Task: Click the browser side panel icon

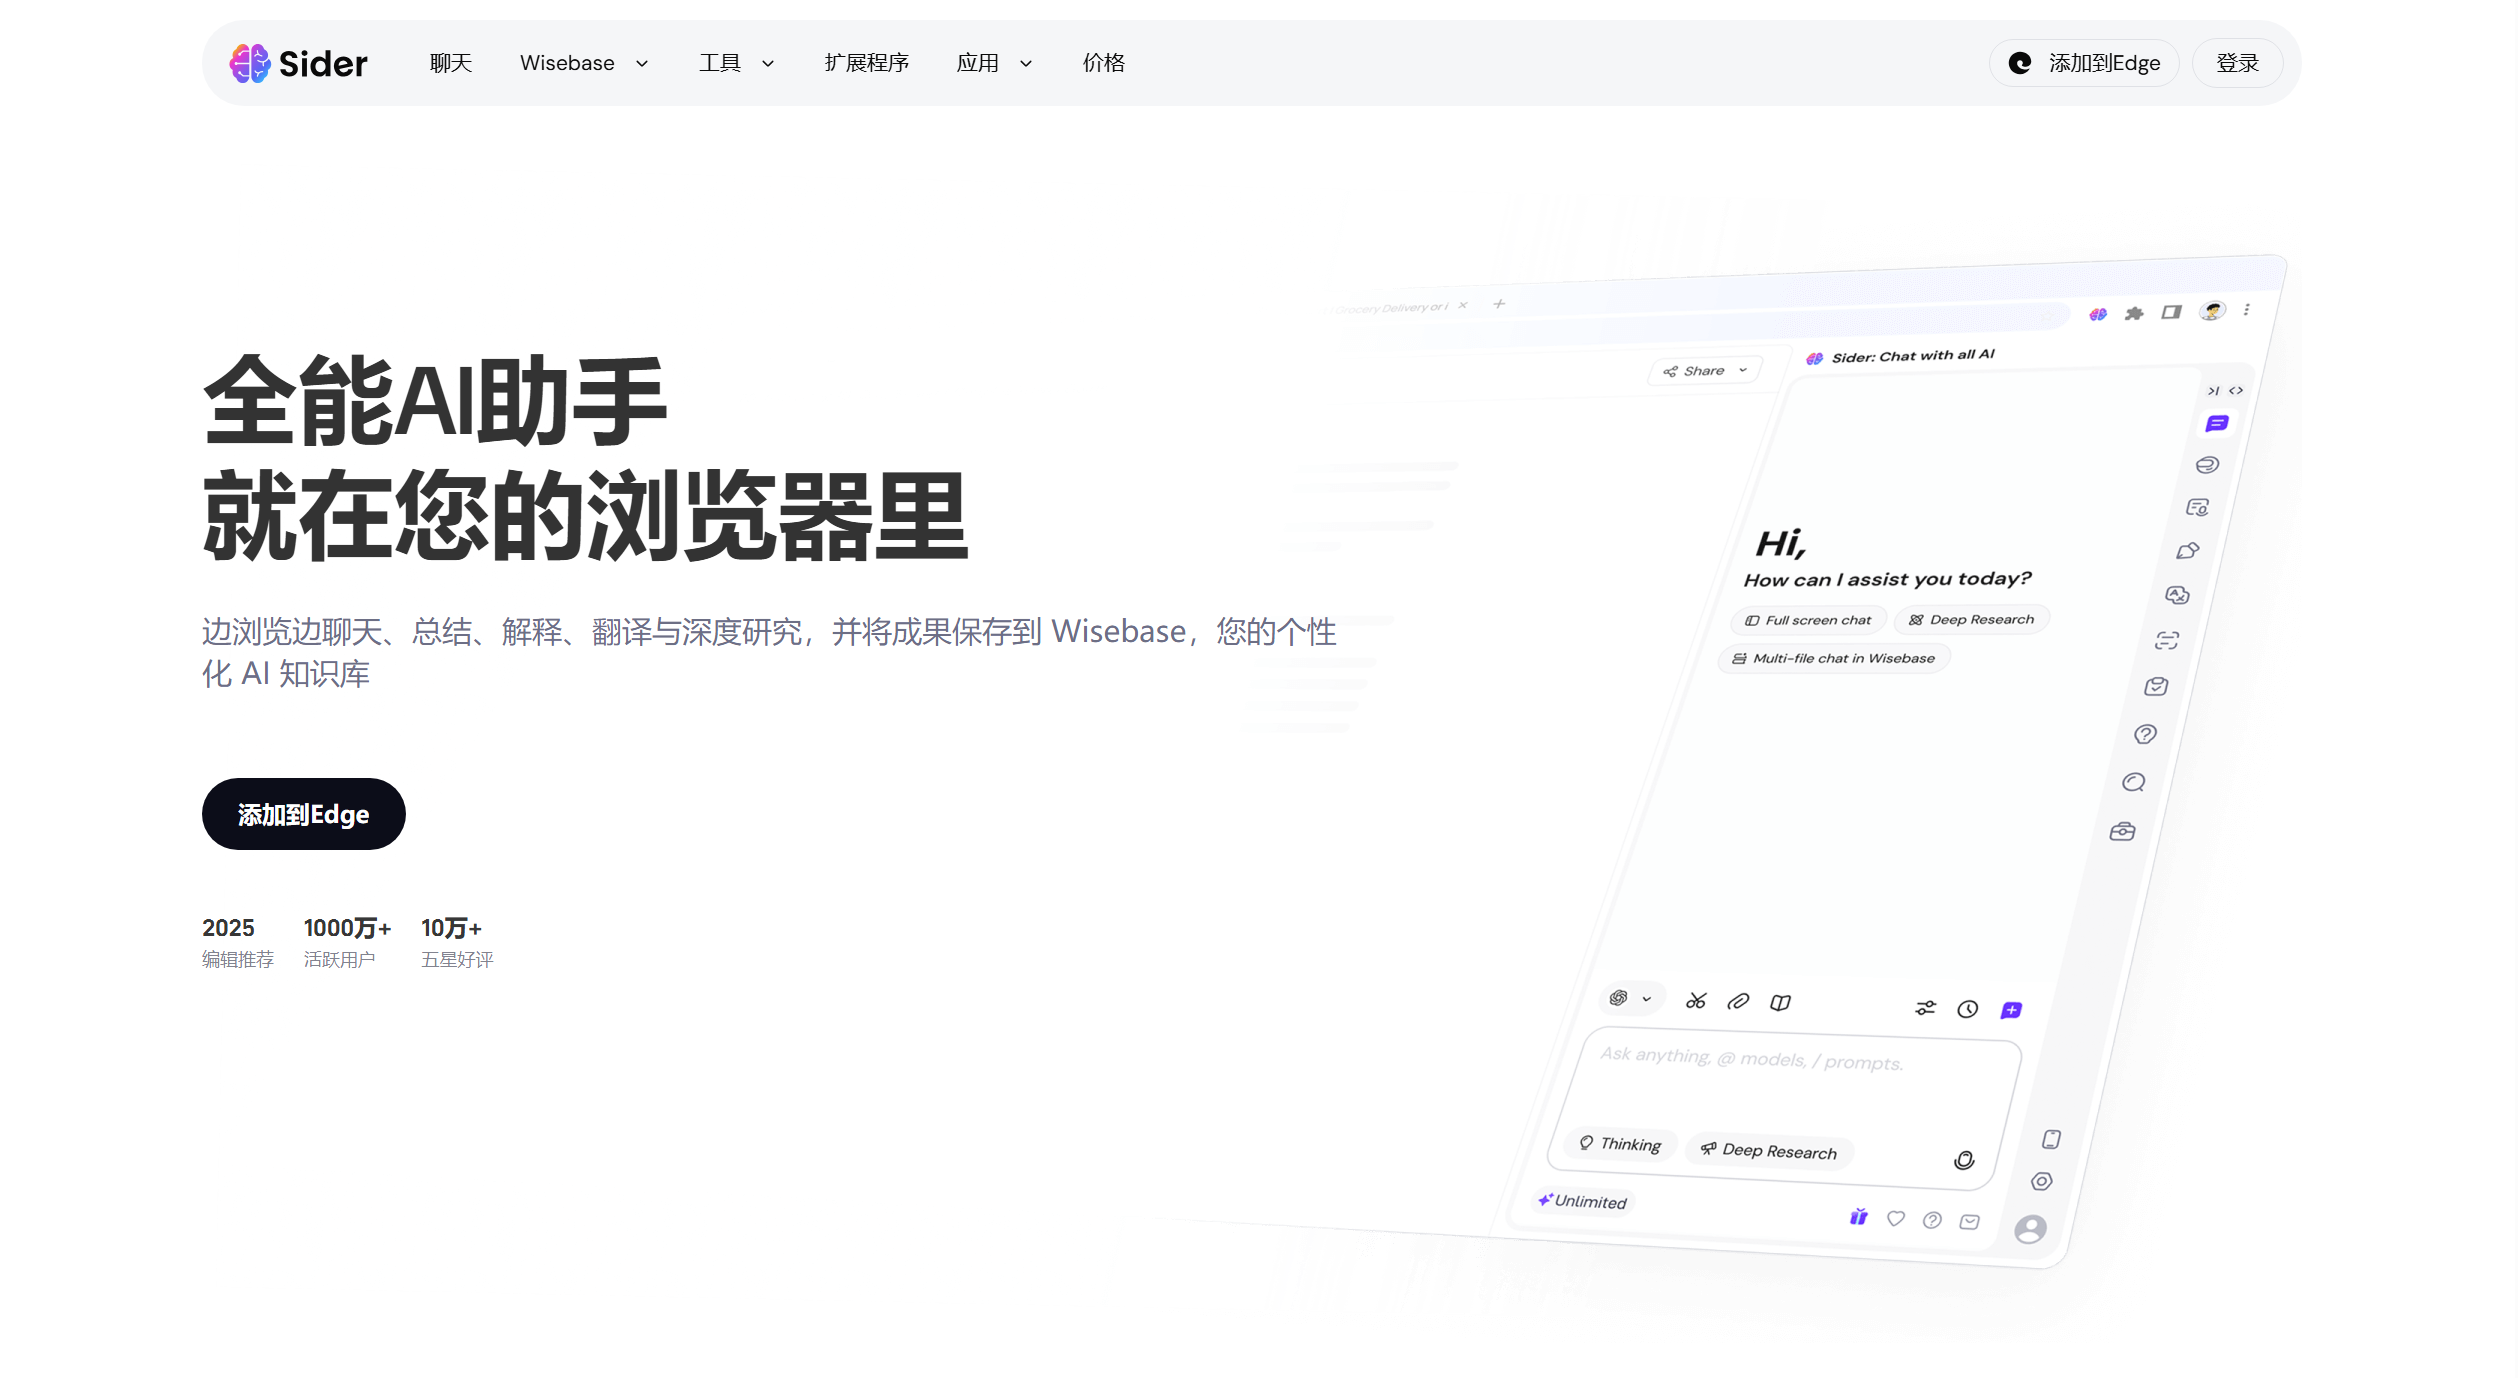Action: (2171, 312)
